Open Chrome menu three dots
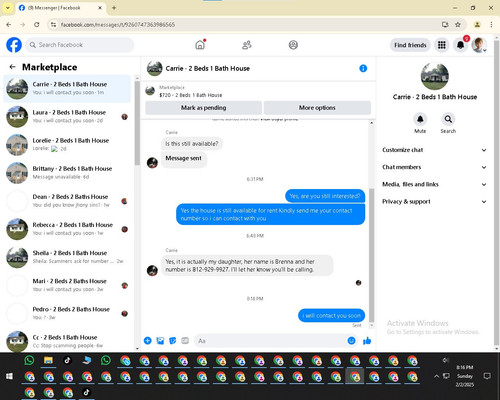The width and height of the screenshot is (500, 400). (x=491, y=25)
